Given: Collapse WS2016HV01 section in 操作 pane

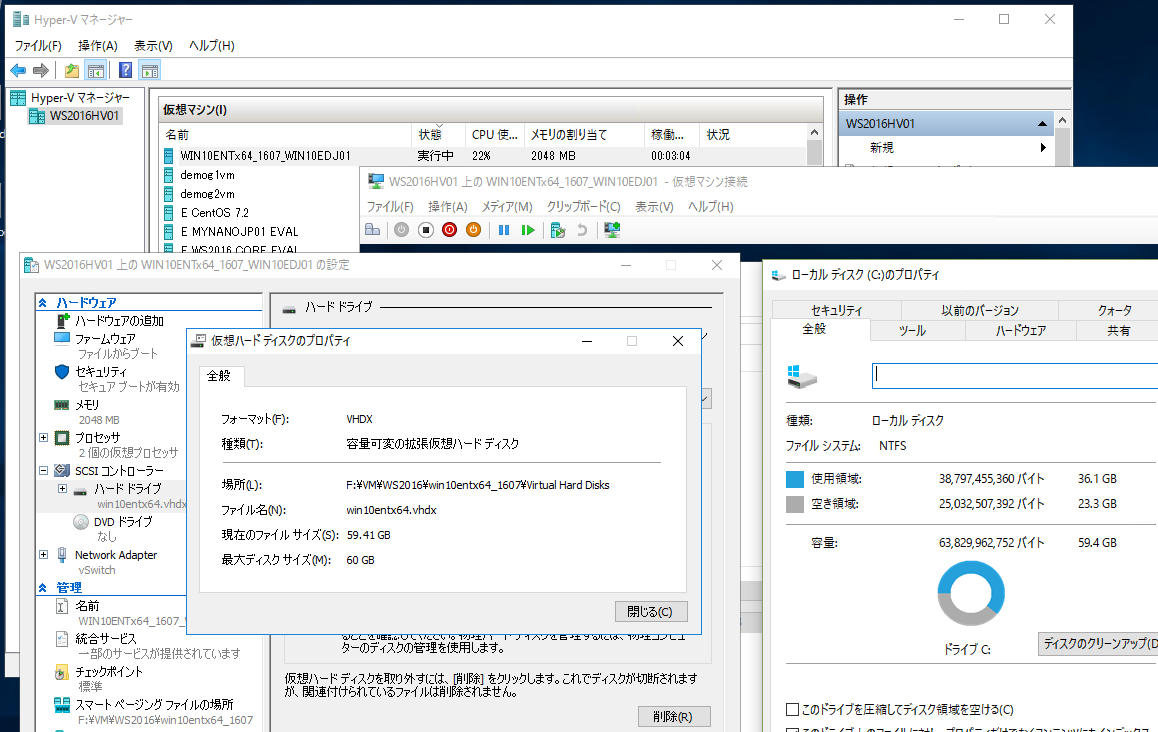Looking at the screenshot, I should (x=1042, y=123).
